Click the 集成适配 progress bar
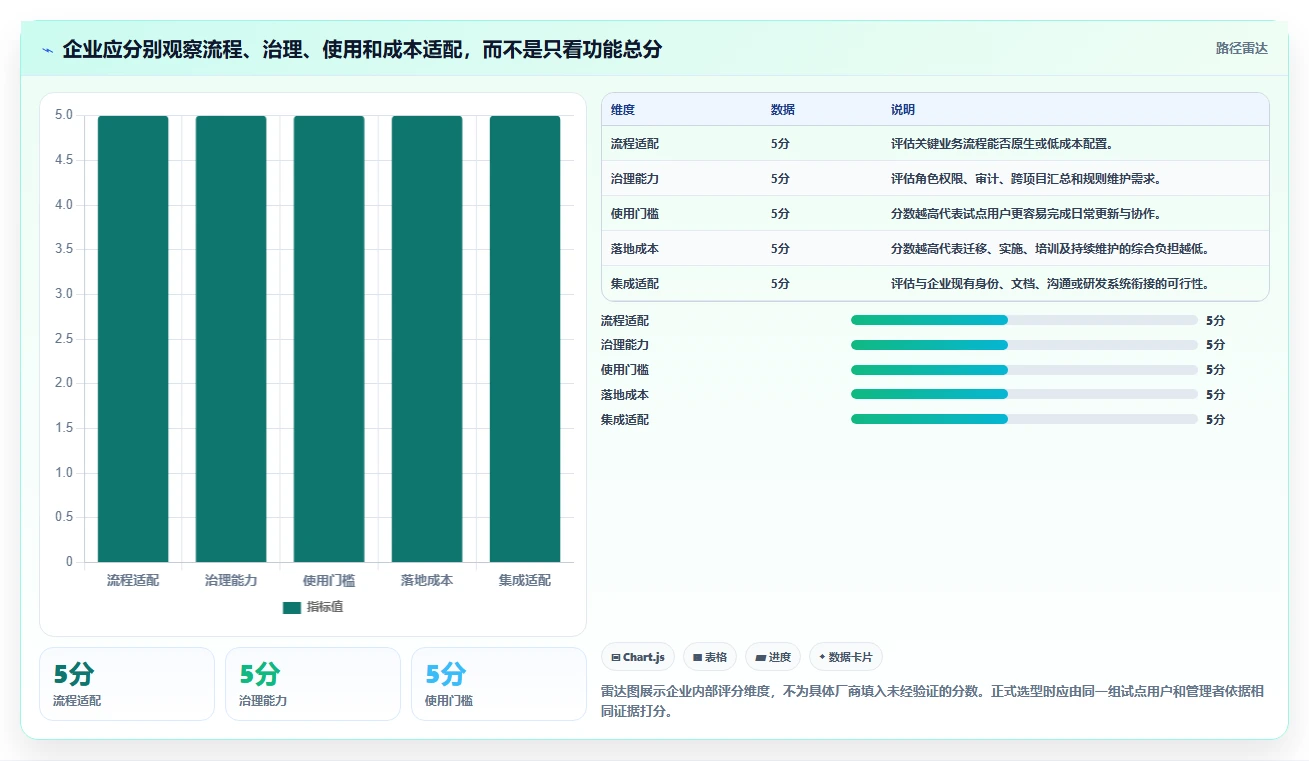The height and width of the screenshot is (761, 1309). click(x=1024, y=419)
